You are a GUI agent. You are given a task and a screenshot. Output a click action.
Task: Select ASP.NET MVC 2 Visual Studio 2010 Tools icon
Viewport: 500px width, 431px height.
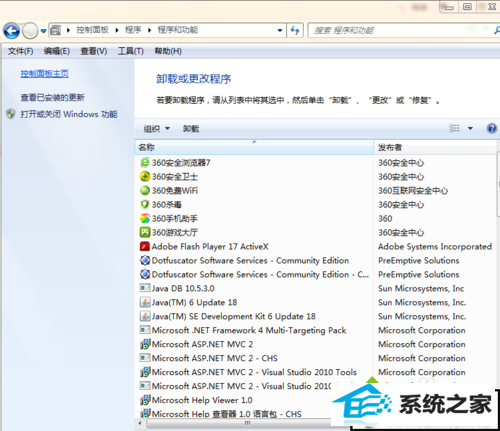click(x=145, y=372)
